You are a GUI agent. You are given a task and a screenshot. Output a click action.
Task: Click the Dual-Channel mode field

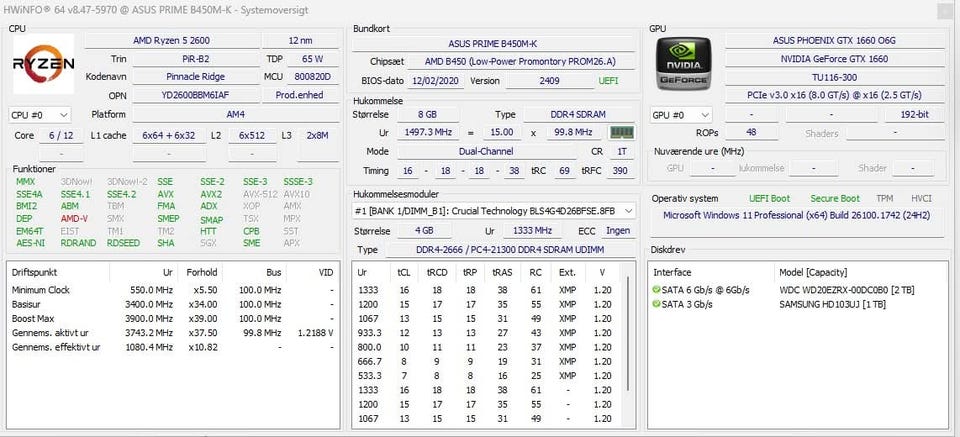pyautogui.click(x=486, y=151)
